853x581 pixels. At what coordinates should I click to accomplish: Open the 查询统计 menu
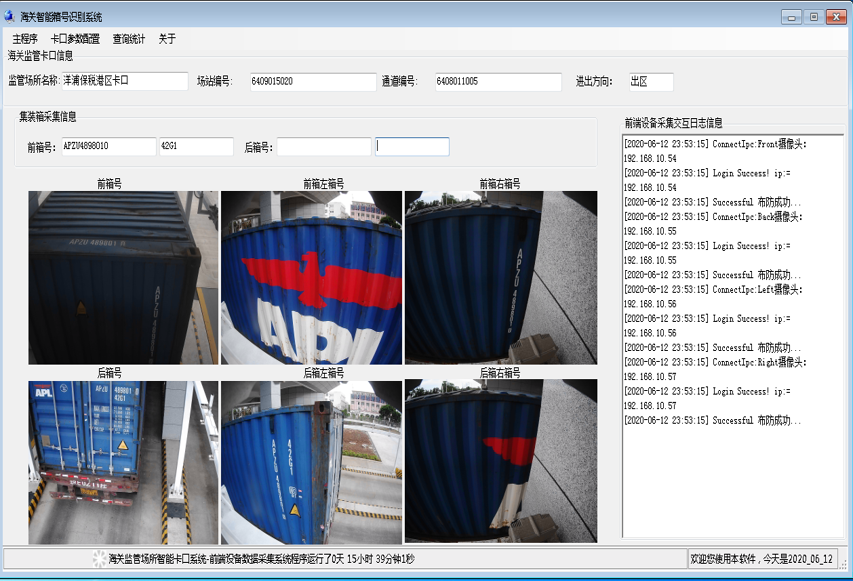click(x=129, y=39)
